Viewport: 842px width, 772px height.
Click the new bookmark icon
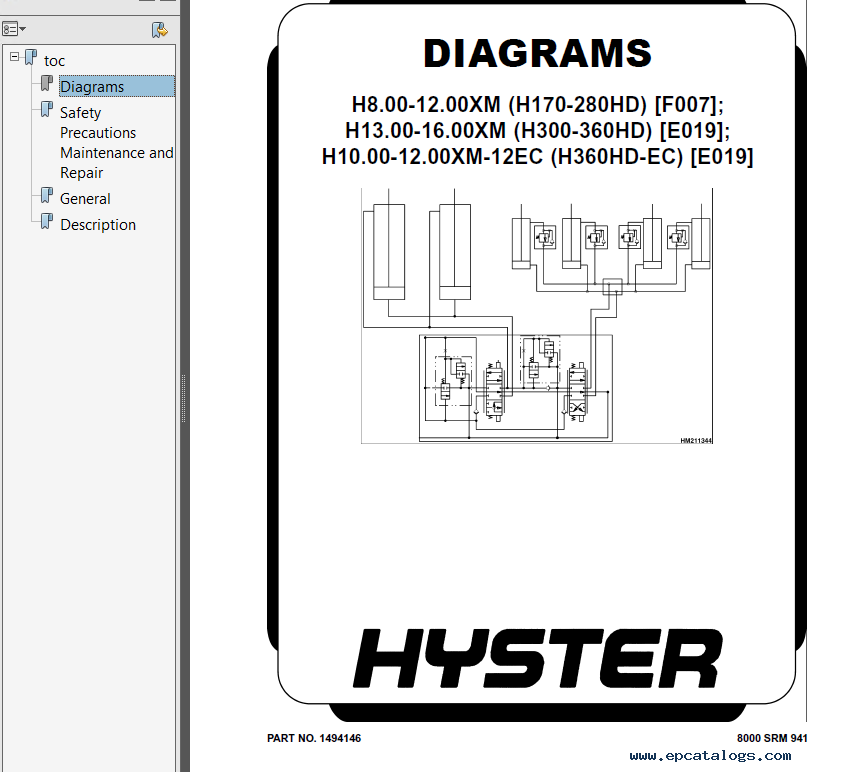[x=159, y=30]
